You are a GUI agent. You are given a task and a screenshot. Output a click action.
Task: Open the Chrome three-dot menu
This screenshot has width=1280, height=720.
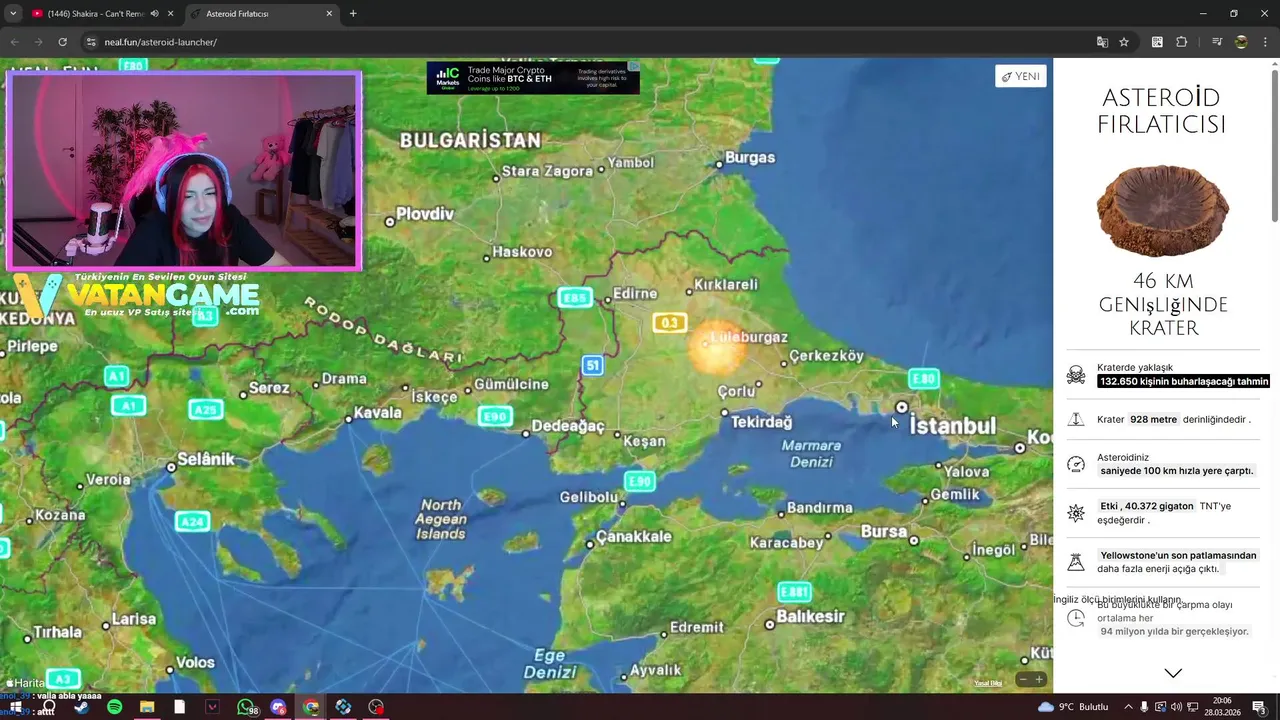pos(1264,42)
